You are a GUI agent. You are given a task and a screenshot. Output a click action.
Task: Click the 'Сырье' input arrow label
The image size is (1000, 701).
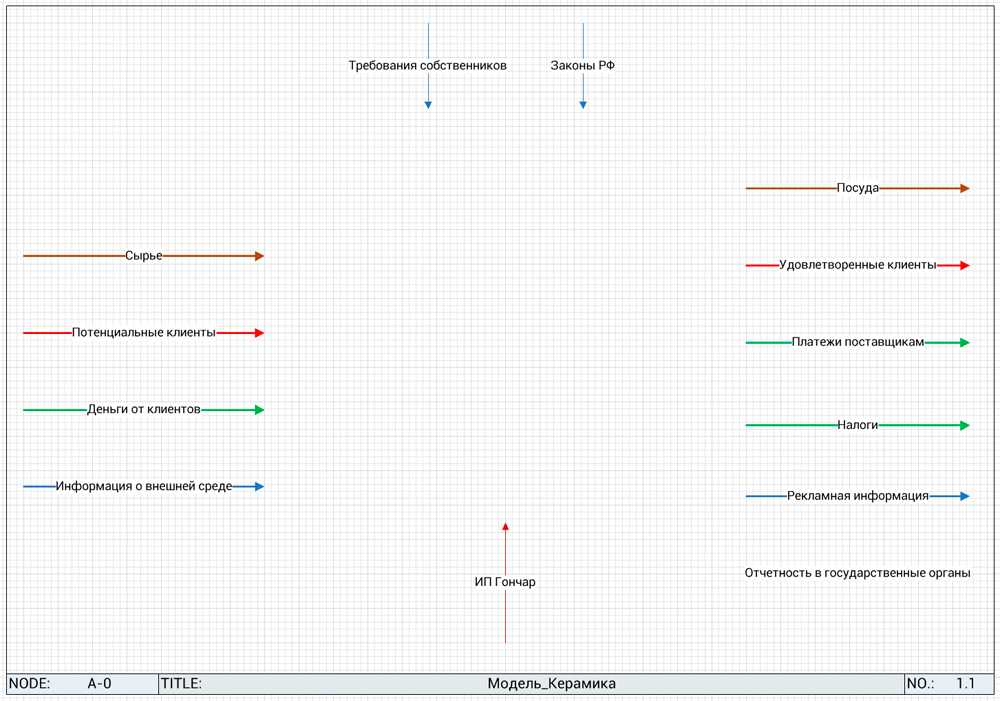[x=143, y=256]
